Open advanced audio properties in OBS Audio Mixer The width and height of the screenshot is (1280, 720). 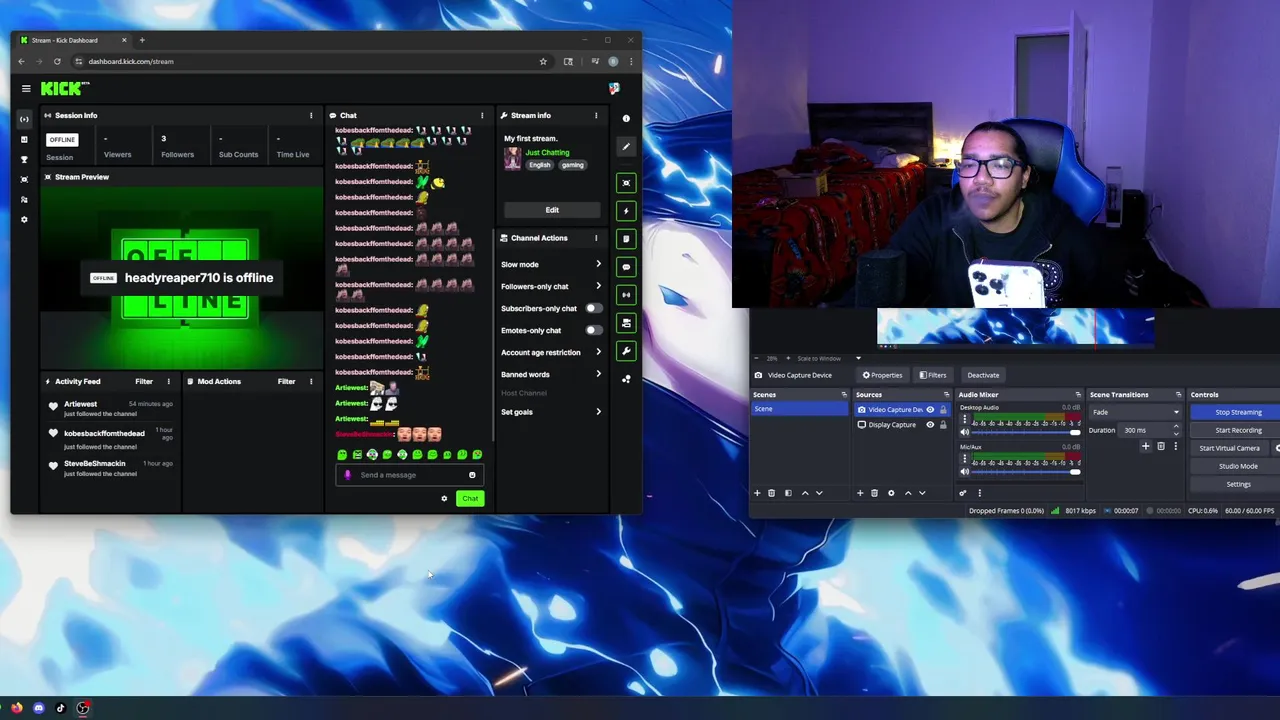point(963,493)
